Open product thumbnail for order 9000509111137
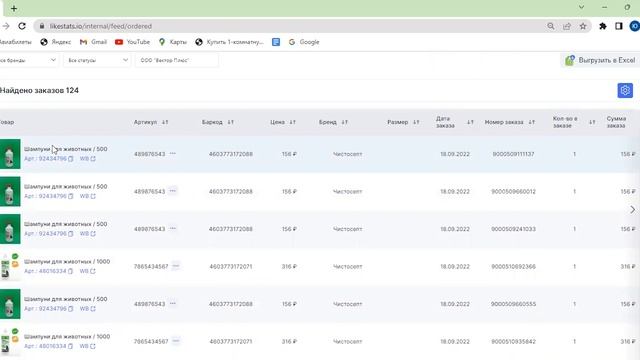Viewport: 640px width, 360px height. point(10,154)
